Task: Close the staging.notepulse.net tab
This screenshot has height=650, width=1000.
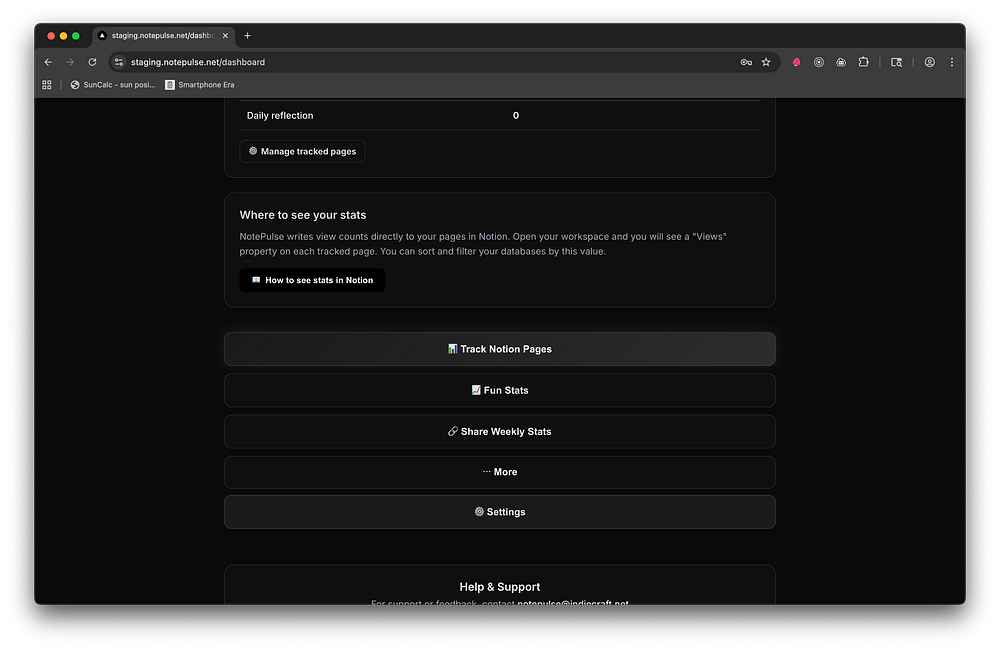Action: click(225, 36)
